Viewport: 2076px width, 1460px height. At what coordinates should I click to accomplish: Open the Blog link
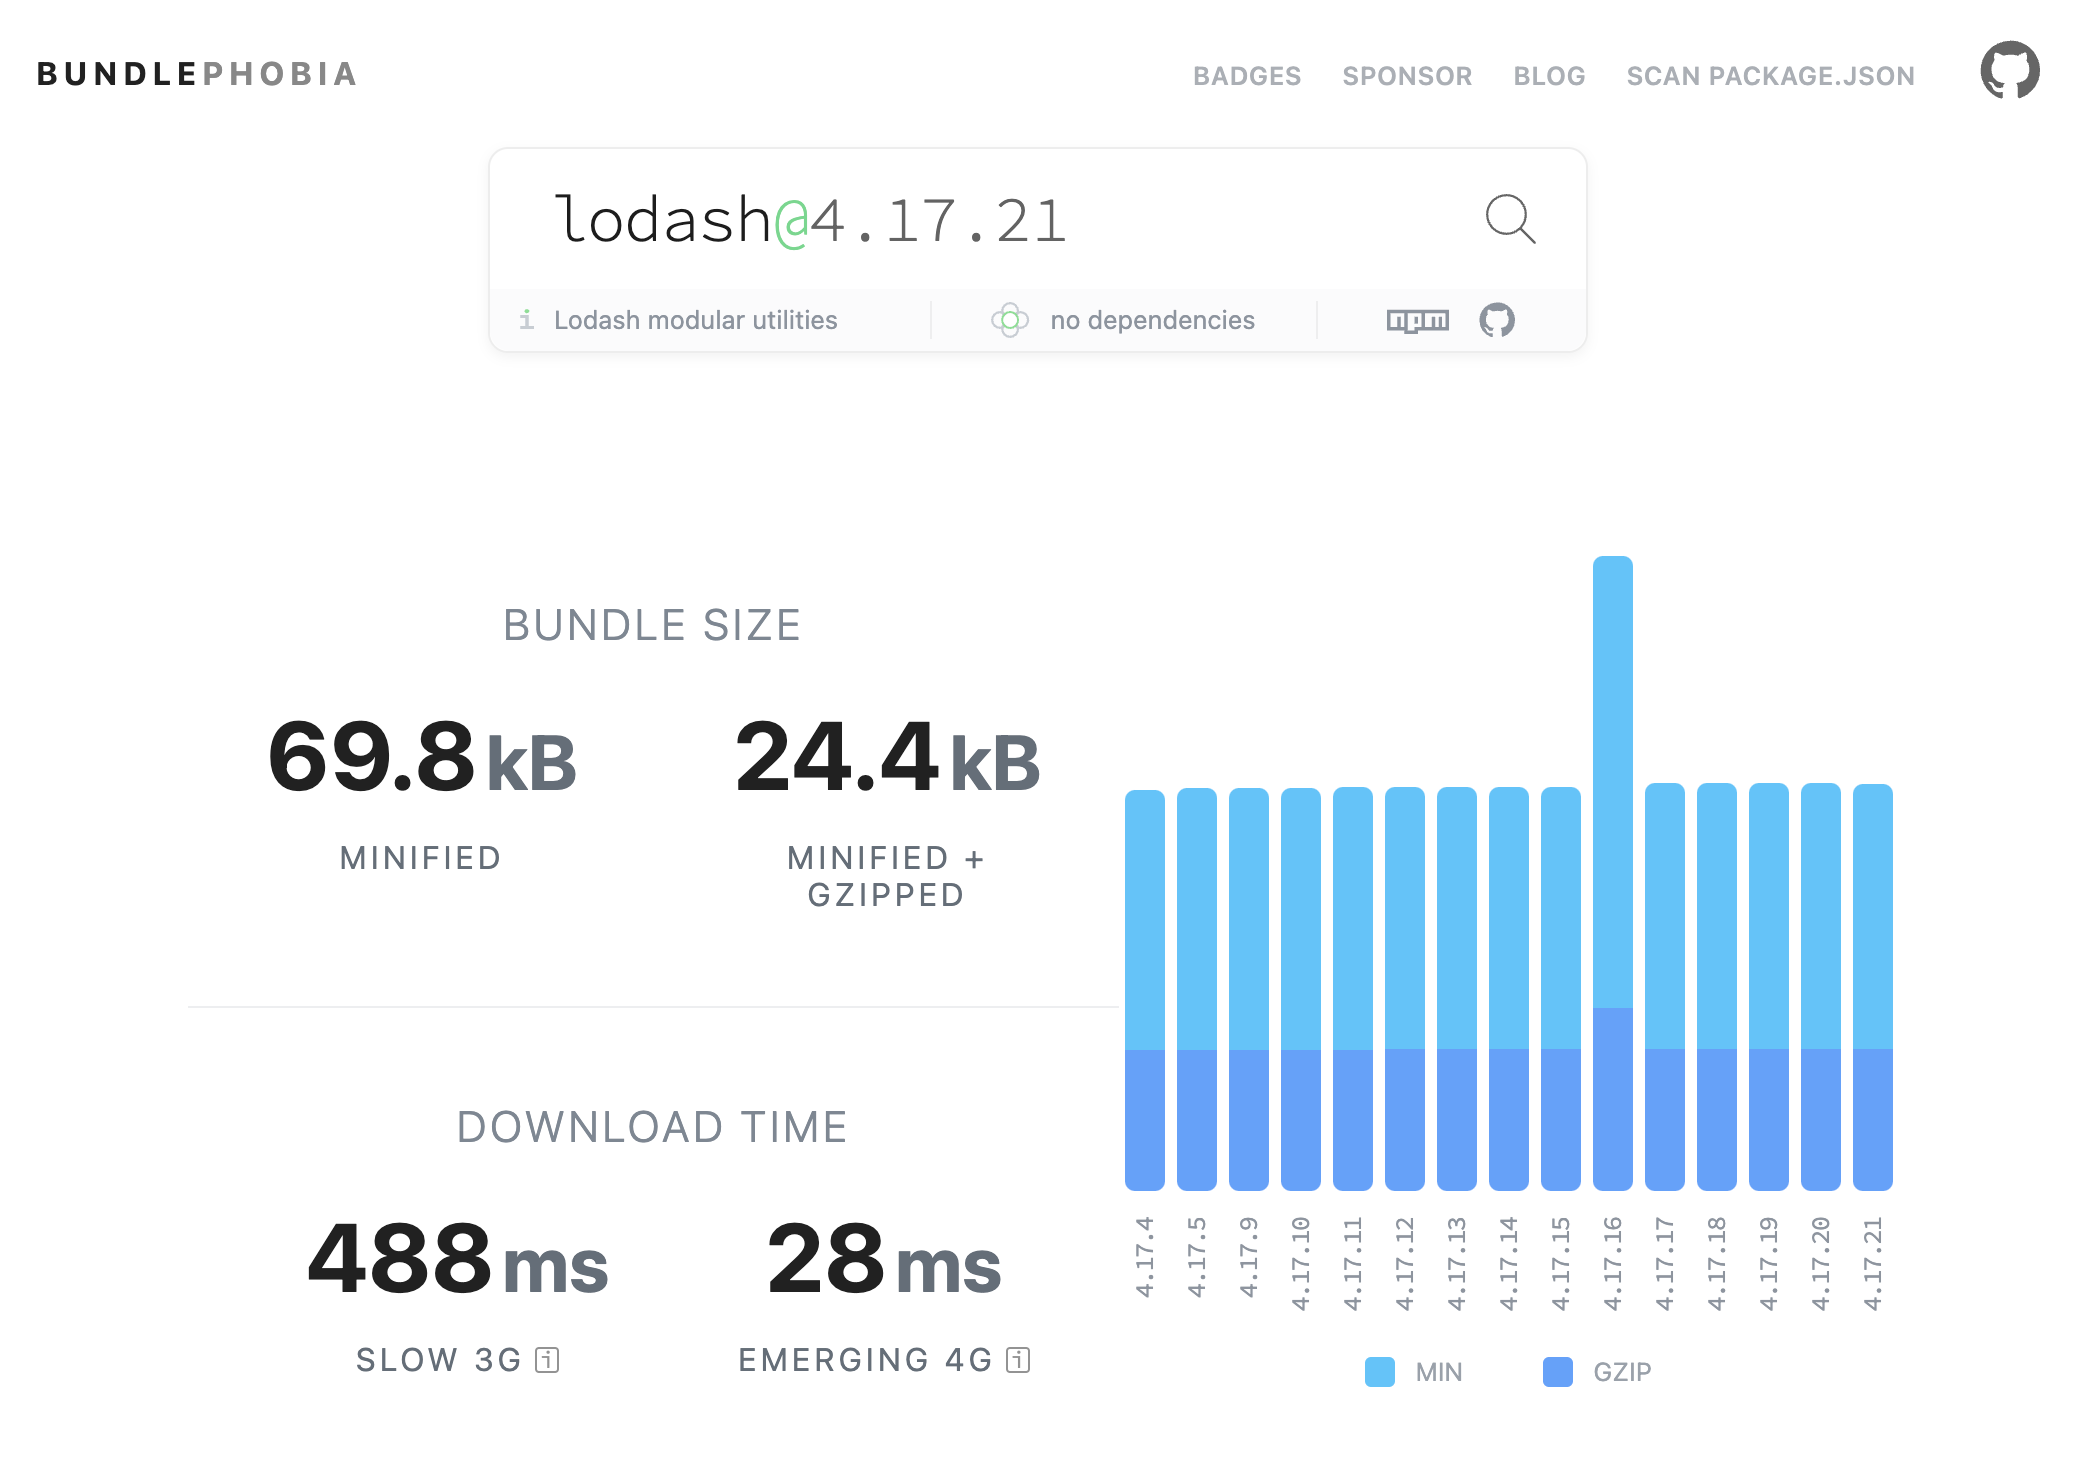(x=1548, y=76)
